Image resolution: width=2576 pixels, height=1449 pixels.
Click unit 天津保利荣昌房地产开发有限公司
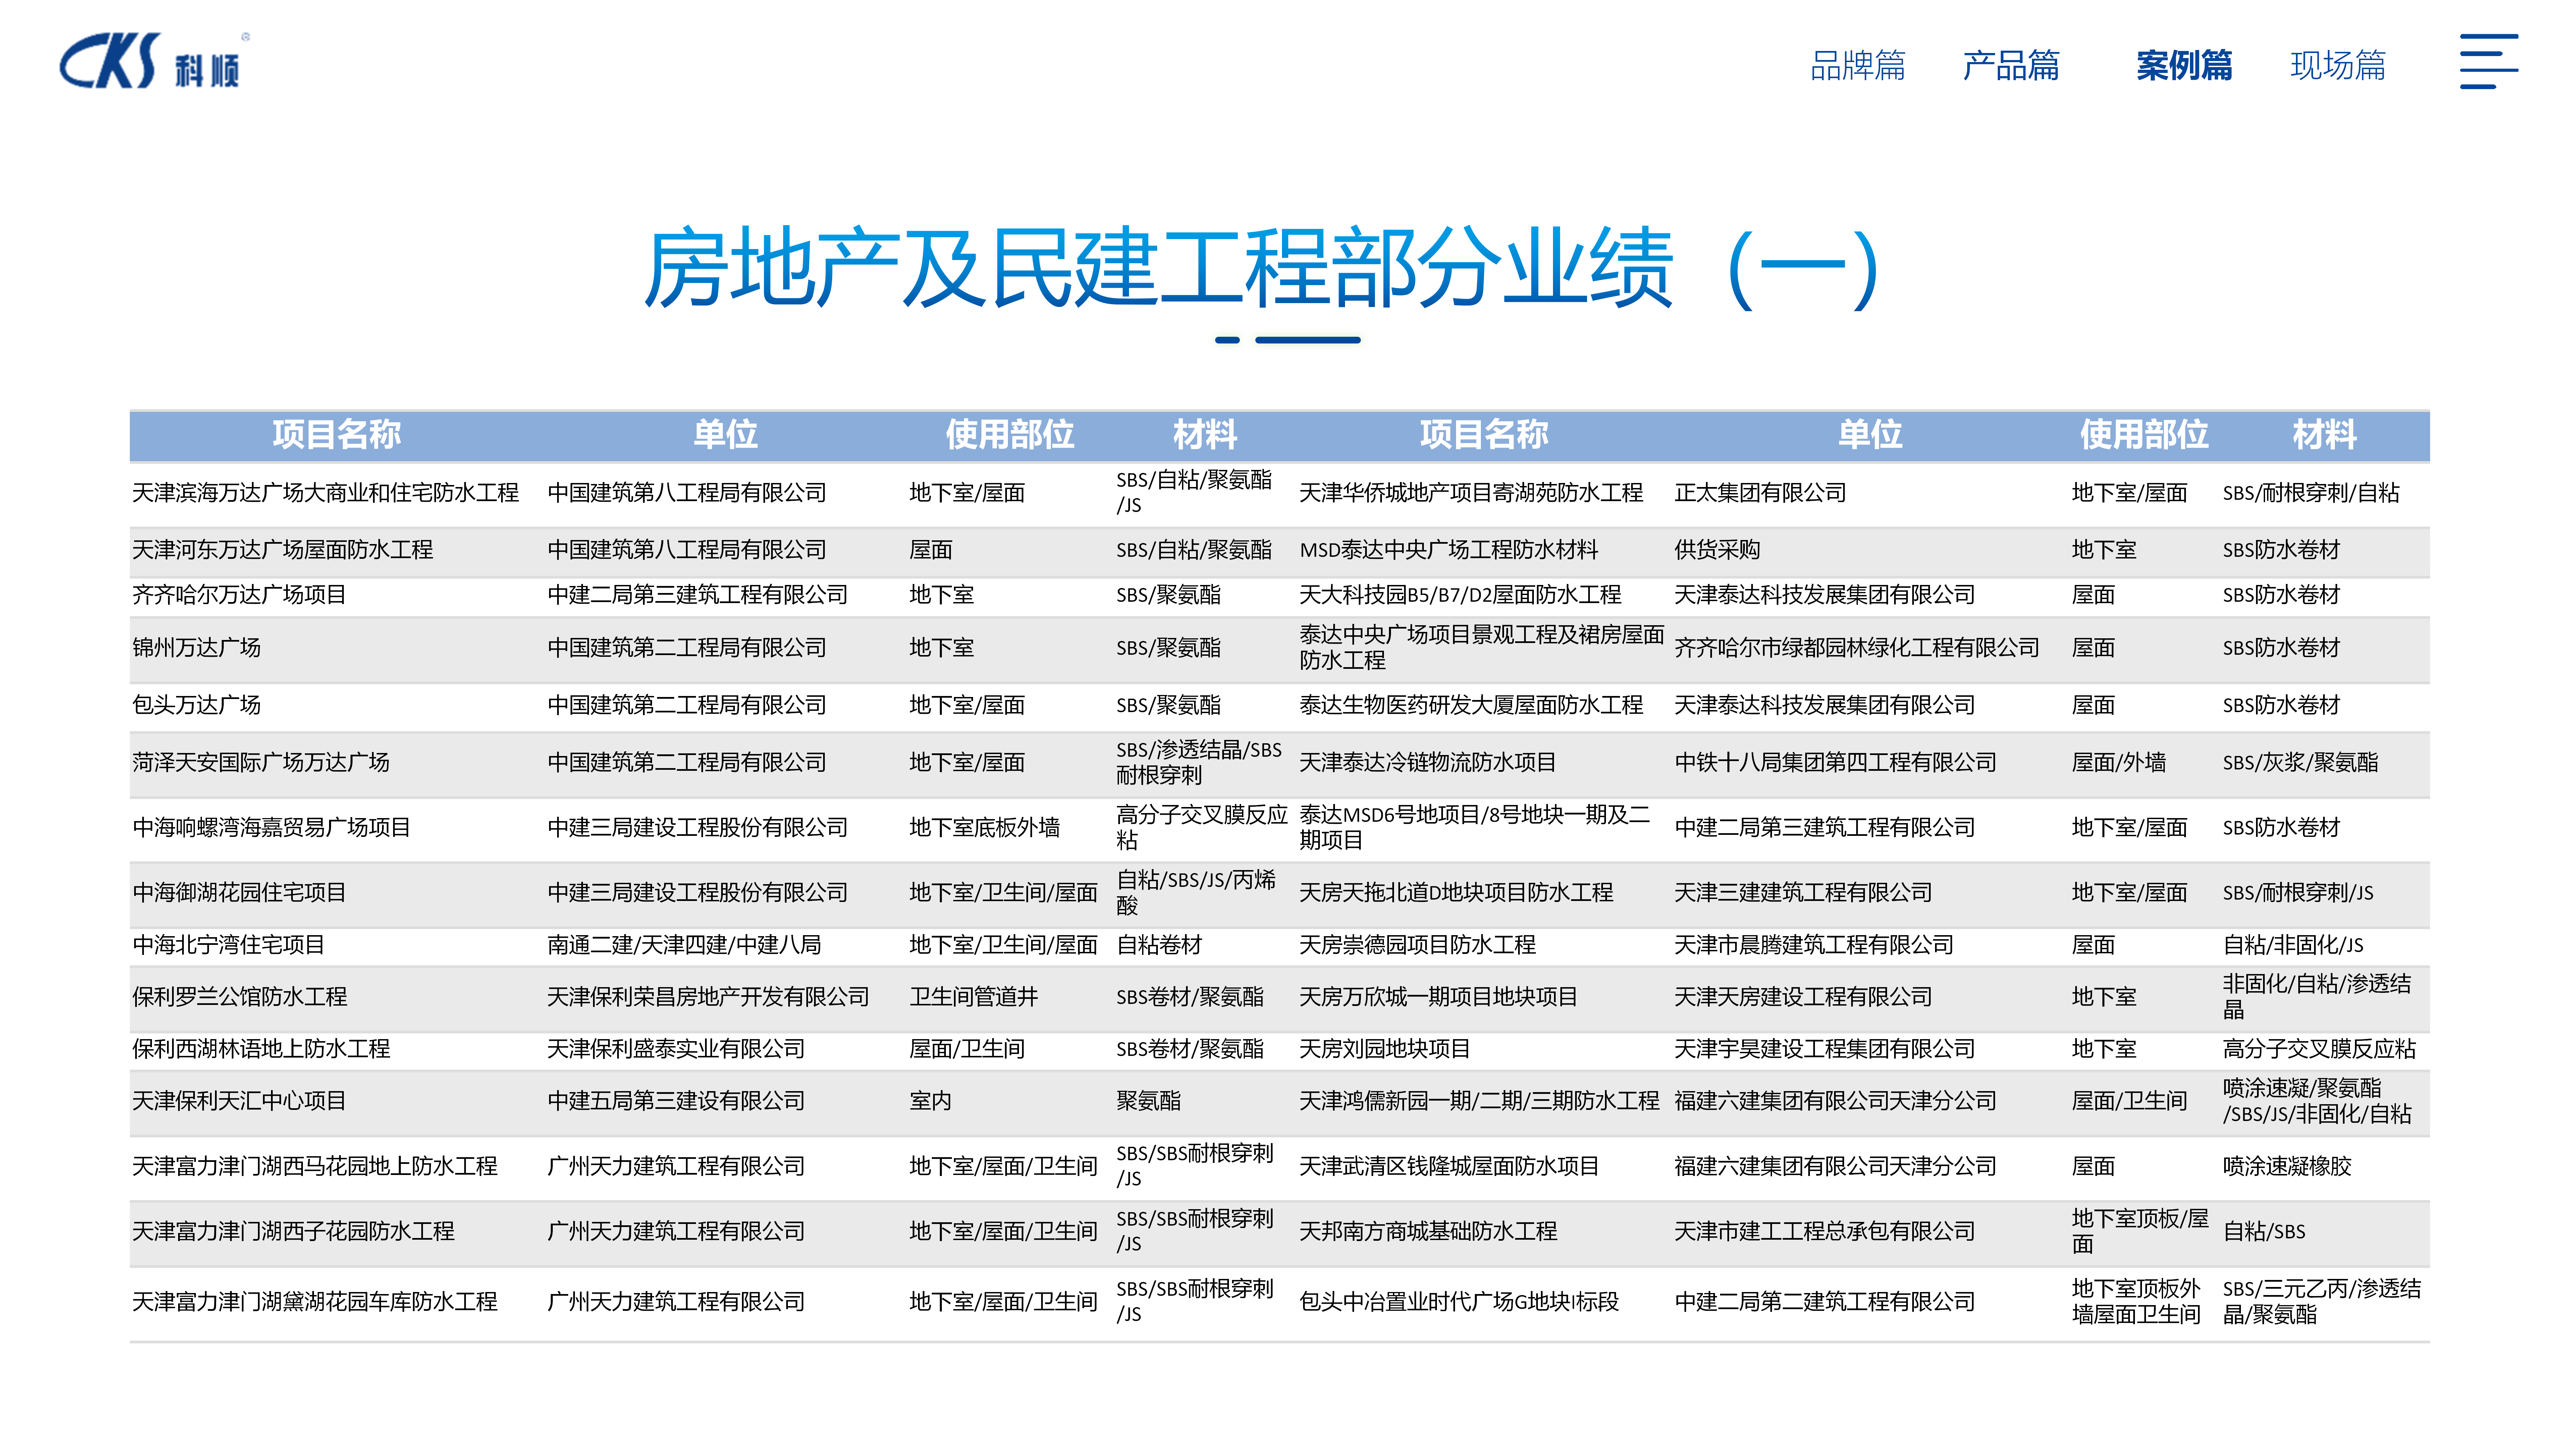pos(708,997)
